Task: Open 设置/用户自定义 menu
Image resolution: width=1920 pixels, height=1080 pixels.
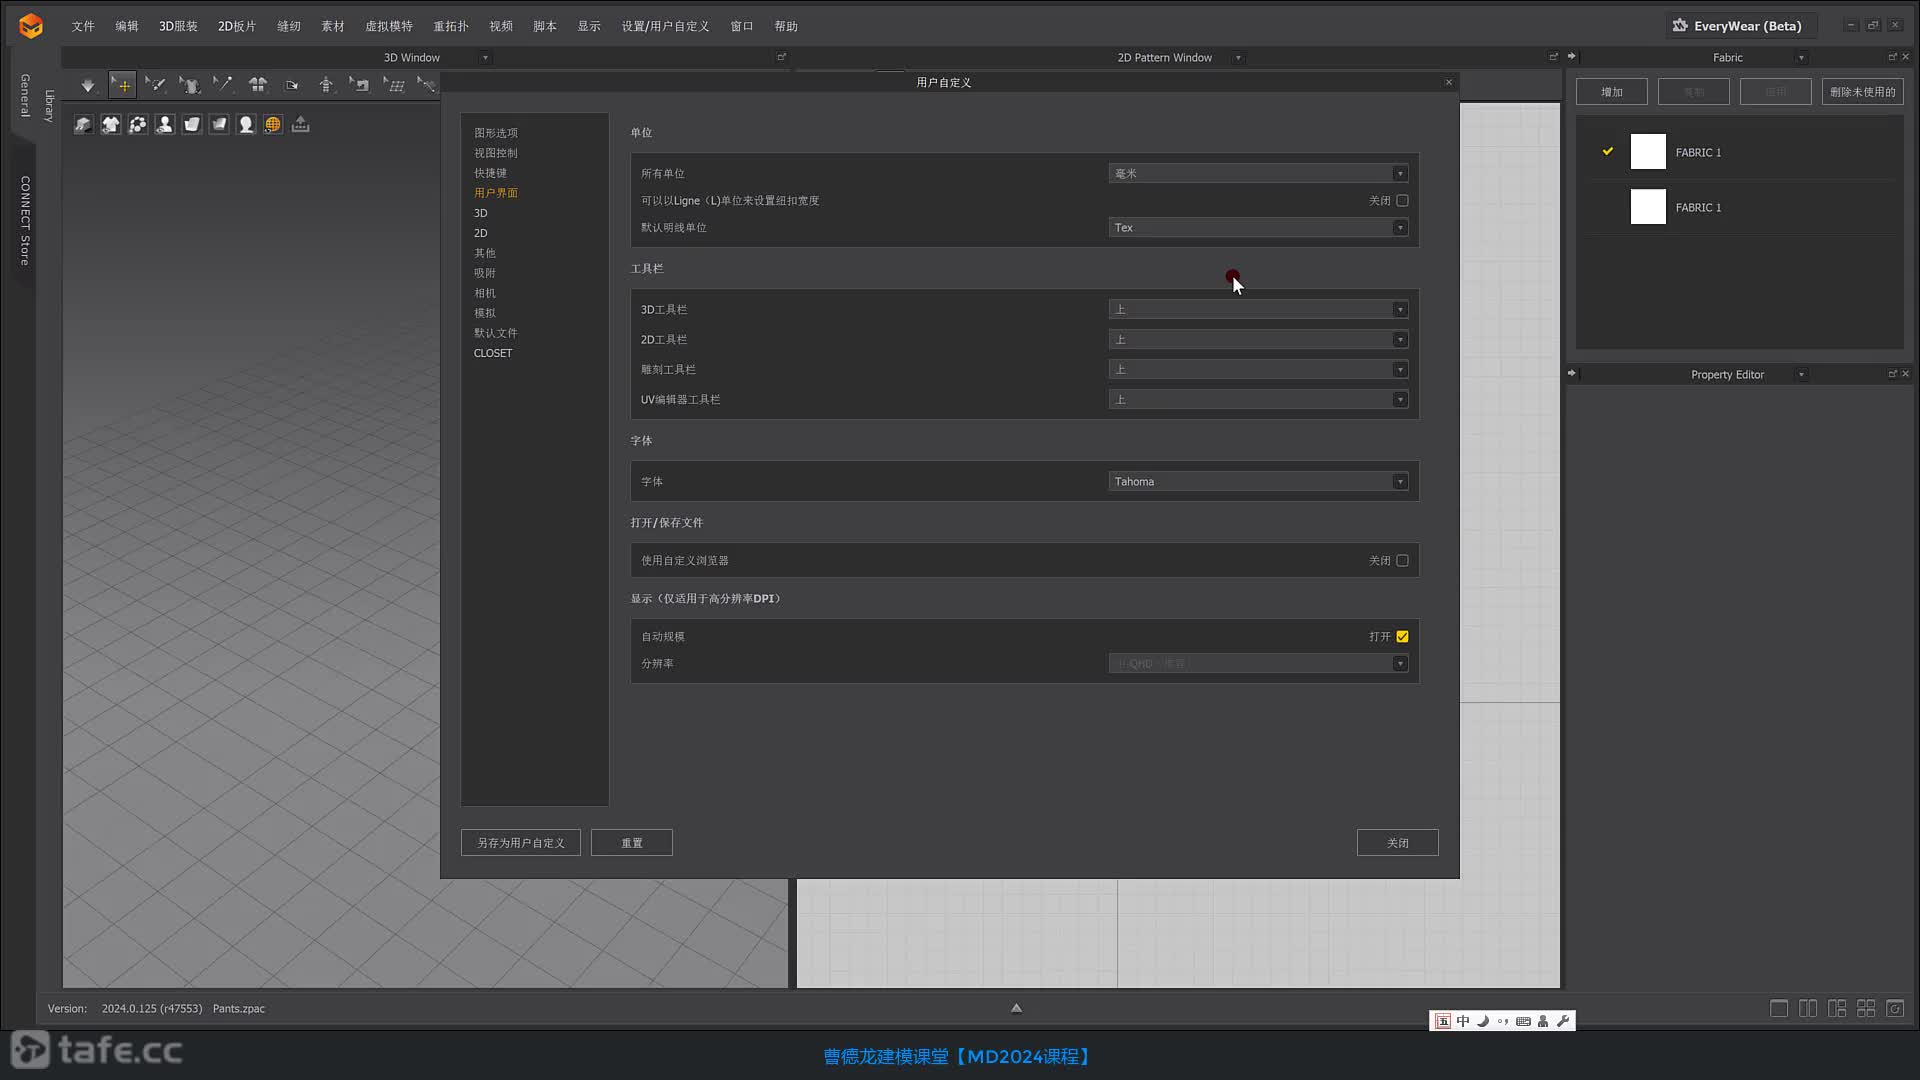Action: click(665, 26)
